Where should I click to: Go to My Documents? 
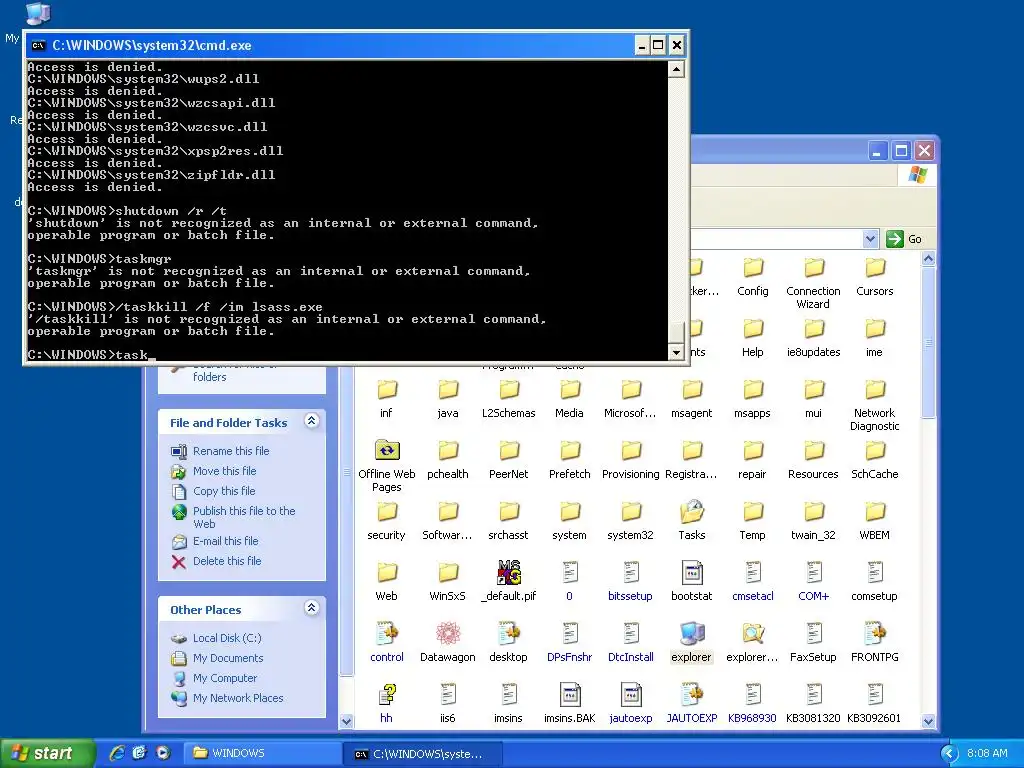[x=228, y=658]
